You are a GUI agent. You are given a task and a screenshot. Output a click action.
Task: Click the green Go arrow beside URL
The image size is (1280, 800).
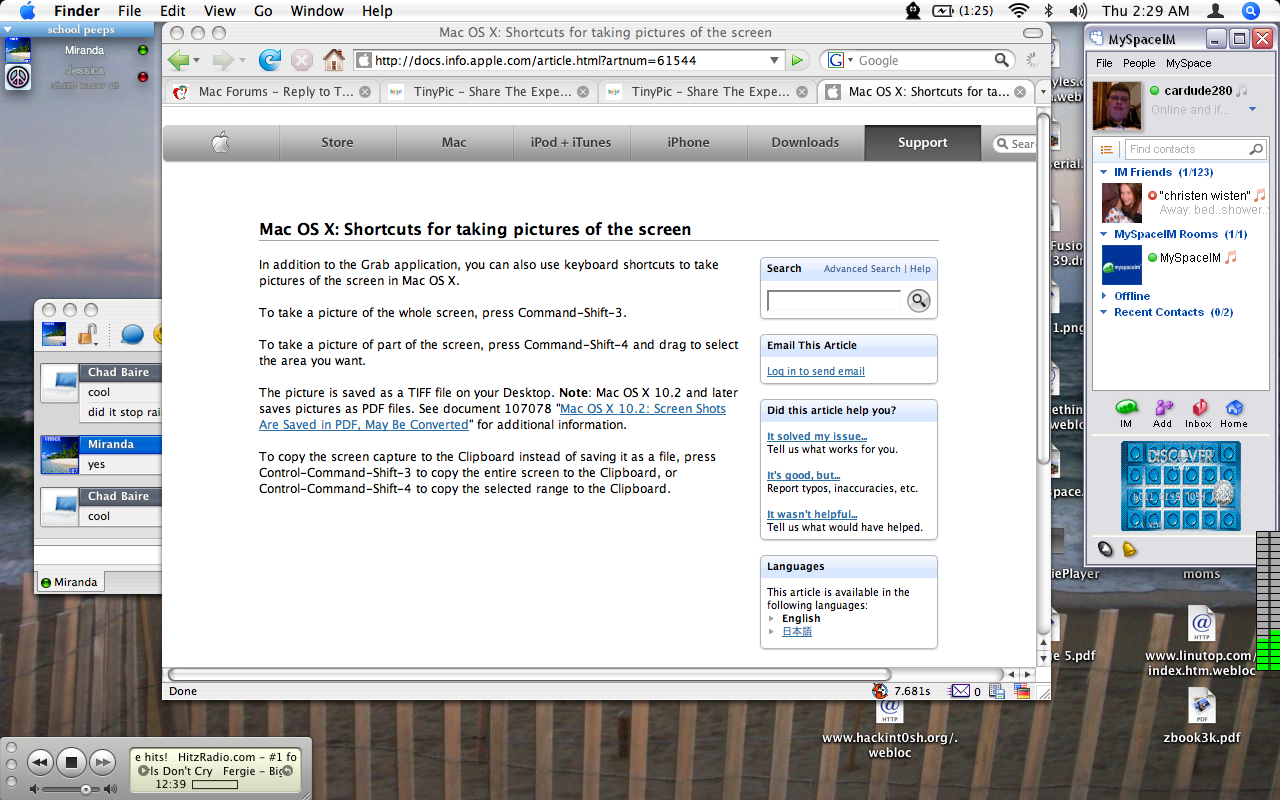[797, 60]
